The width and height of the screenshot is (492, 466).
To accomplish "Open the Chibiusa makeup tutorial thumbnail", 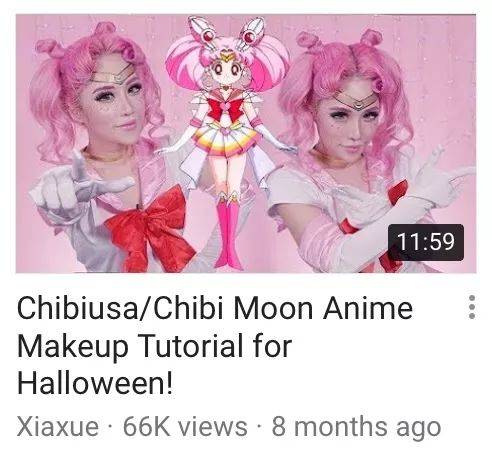I will (246, 143).
